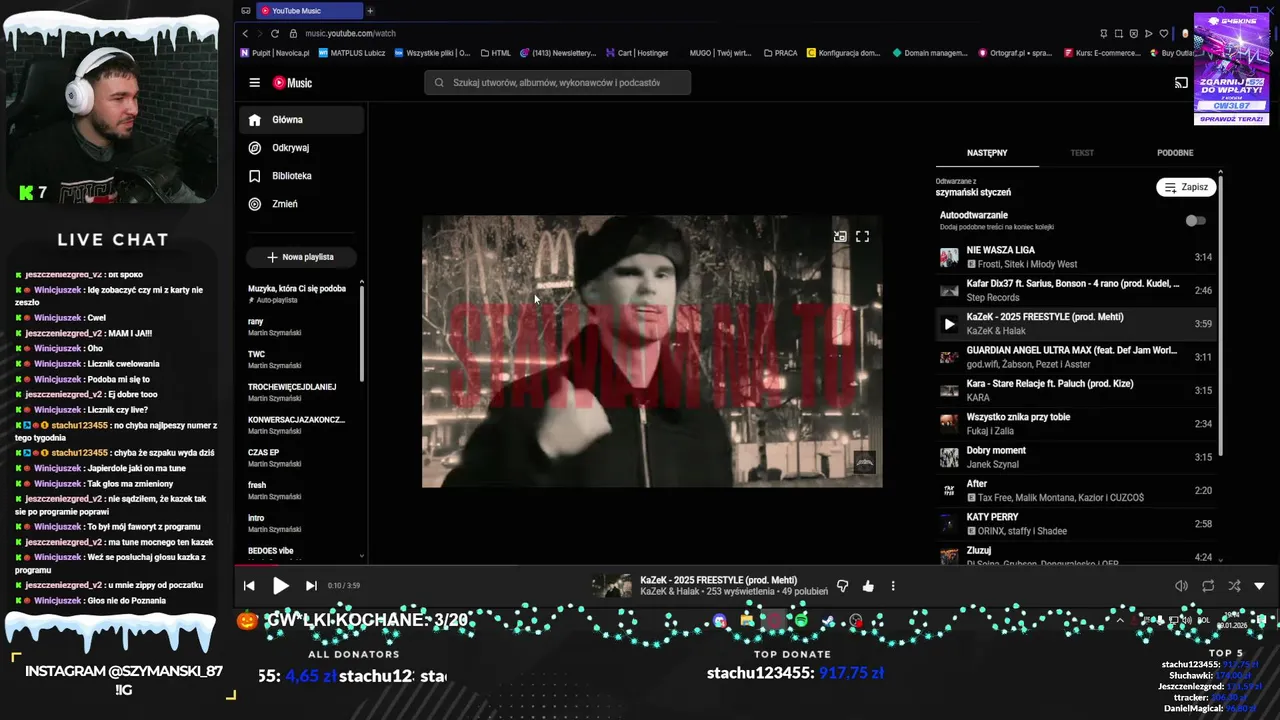Viewport: 1280px width, 720px height.
Task: Open playlist CZAS EP in sidebar
Action: (300, 458)
